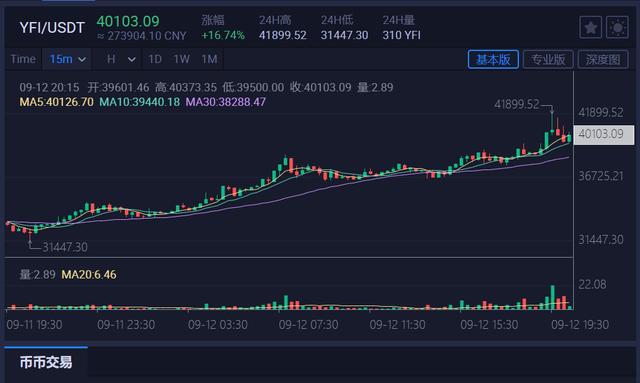Screen dimensions: 640x383
Task: Click the 31447.30 low price marker on chart
Action: (x=65, y=247)
